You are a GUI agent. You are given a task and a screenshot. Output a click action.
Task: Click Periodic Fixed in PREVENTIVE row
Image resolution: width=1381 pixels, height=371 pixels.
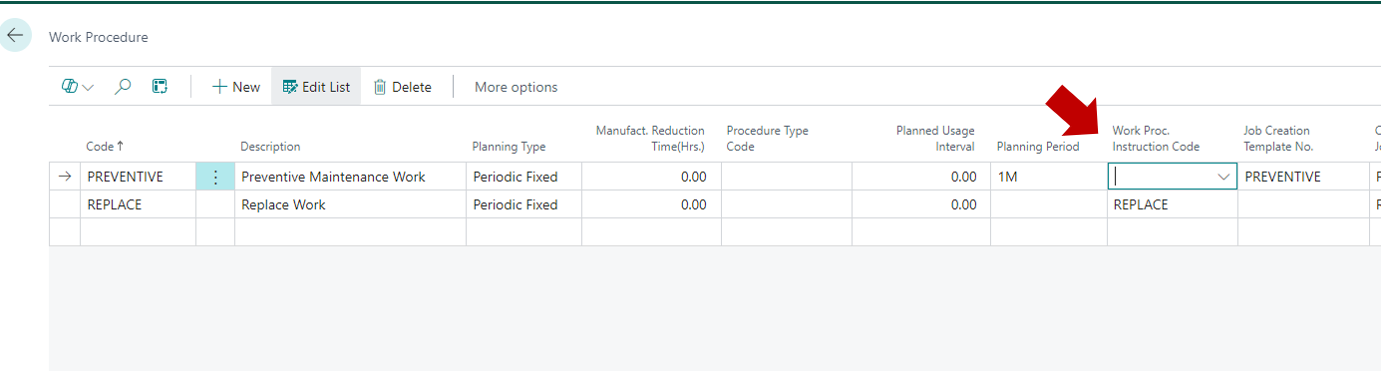tap(523, 177)
